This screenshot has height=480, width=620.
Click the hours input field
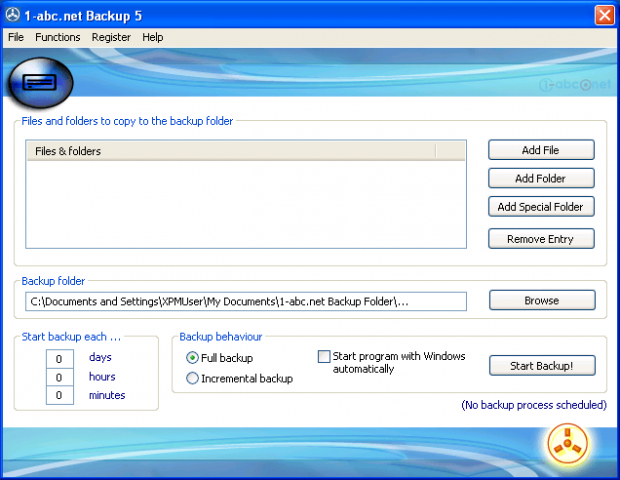tap(60, 378)
